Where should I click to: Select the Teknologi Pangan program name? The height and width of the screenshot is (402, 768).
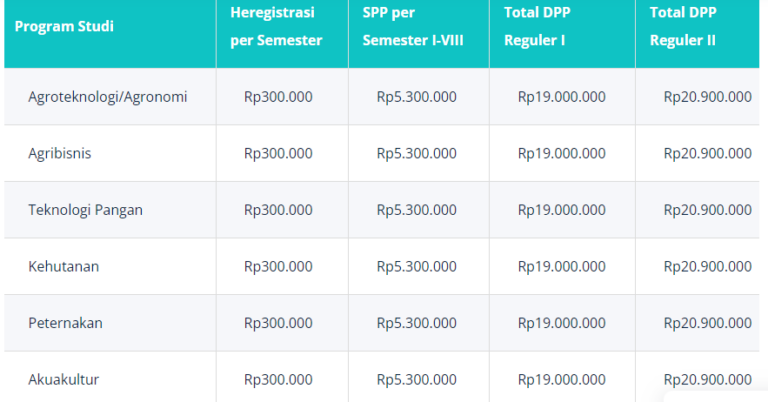pos(86,210)
